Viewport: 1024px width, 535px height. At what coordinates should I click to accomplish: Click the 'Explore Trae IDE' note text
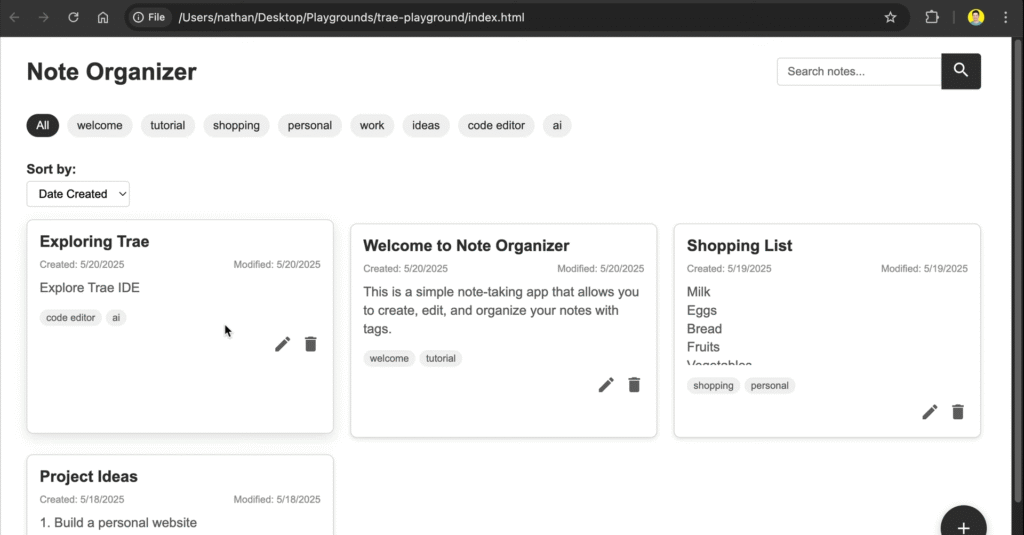pyautogui.click(x=89, y=287)
